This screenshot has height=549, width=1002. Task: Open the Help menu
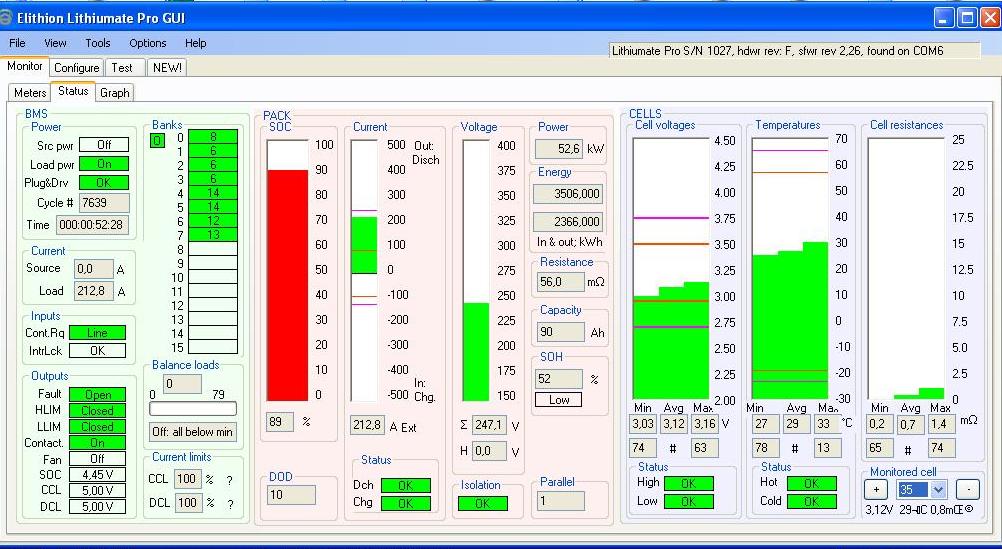[196, 43]
